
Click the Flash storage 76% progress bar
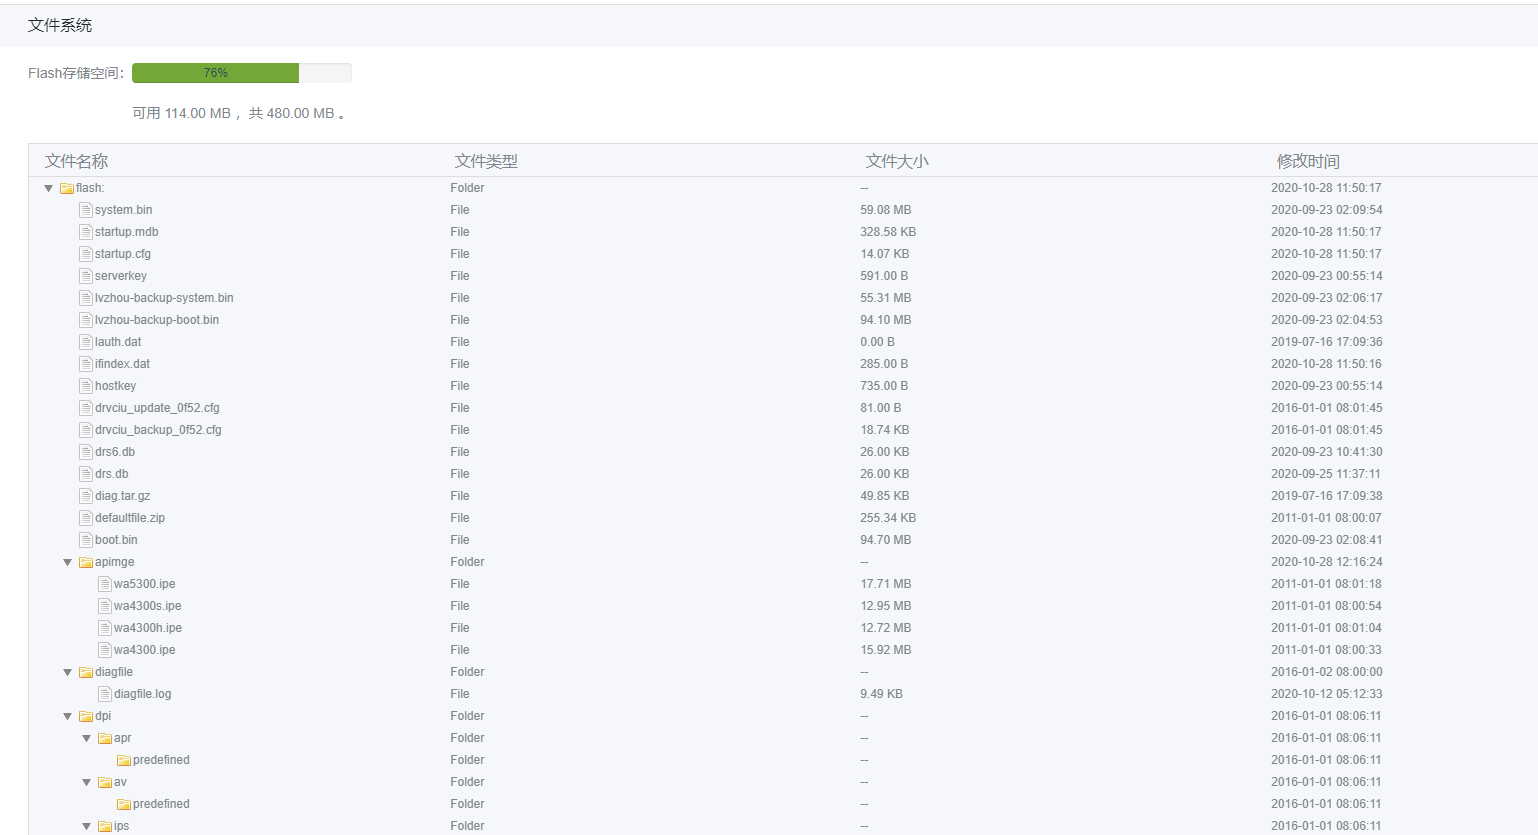(x=242, y=73)
